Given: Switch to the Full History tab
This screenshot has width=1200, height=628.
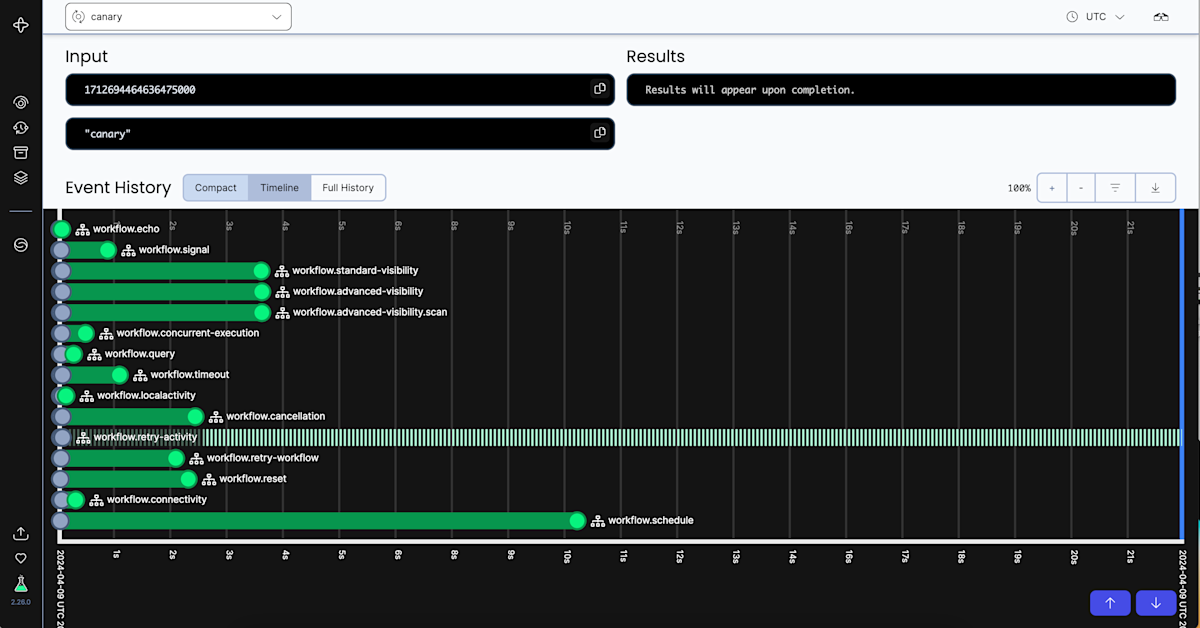Looking at the screenshot, I should [x=348, y=188].
